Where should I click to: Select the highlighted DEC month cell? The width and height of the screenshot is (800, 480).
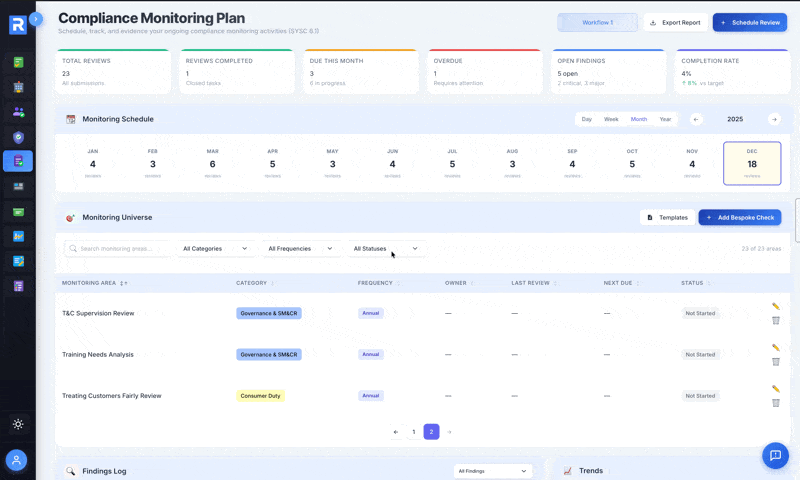pyautogui.click(x=752, y=164)
